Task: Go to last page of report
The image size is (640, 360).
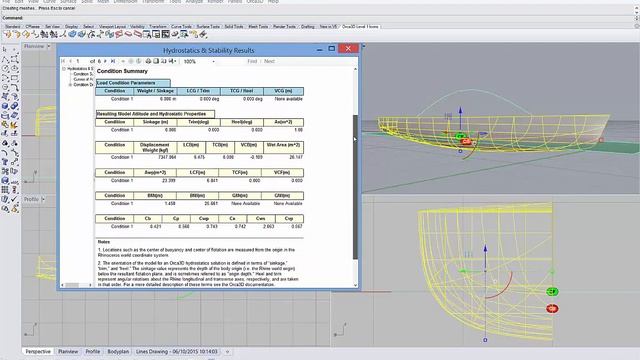Action: pyautogui.click(x=113, y=61)
